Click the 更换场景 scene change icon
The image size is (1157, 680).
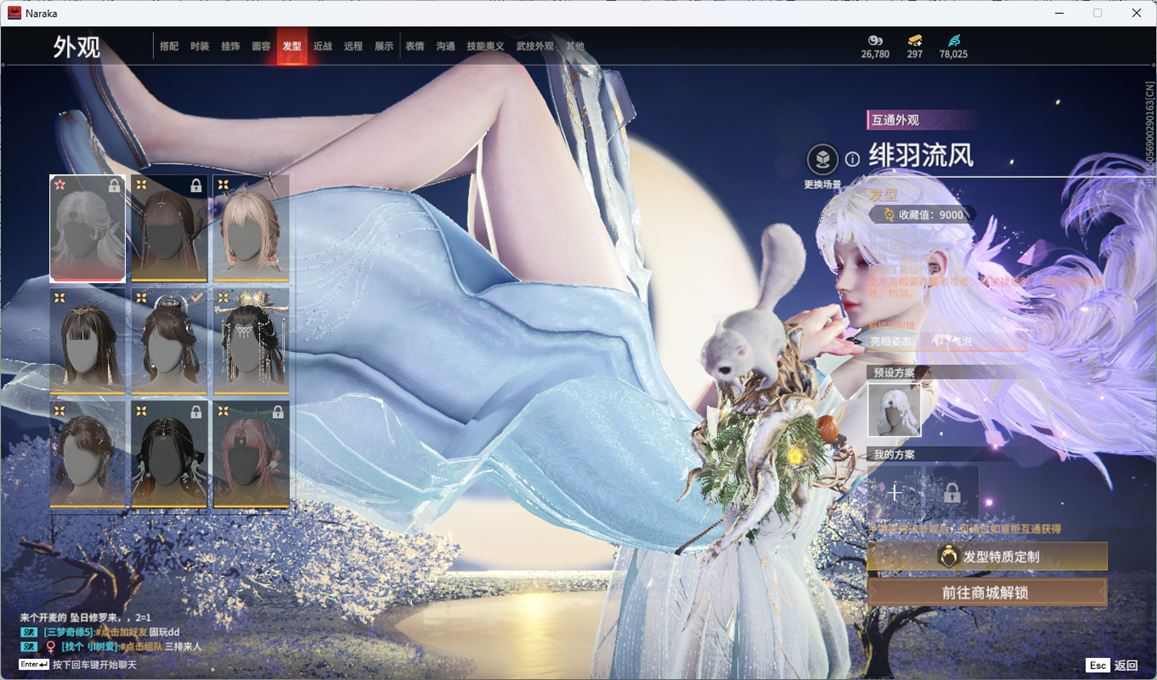tap(822, 159)
